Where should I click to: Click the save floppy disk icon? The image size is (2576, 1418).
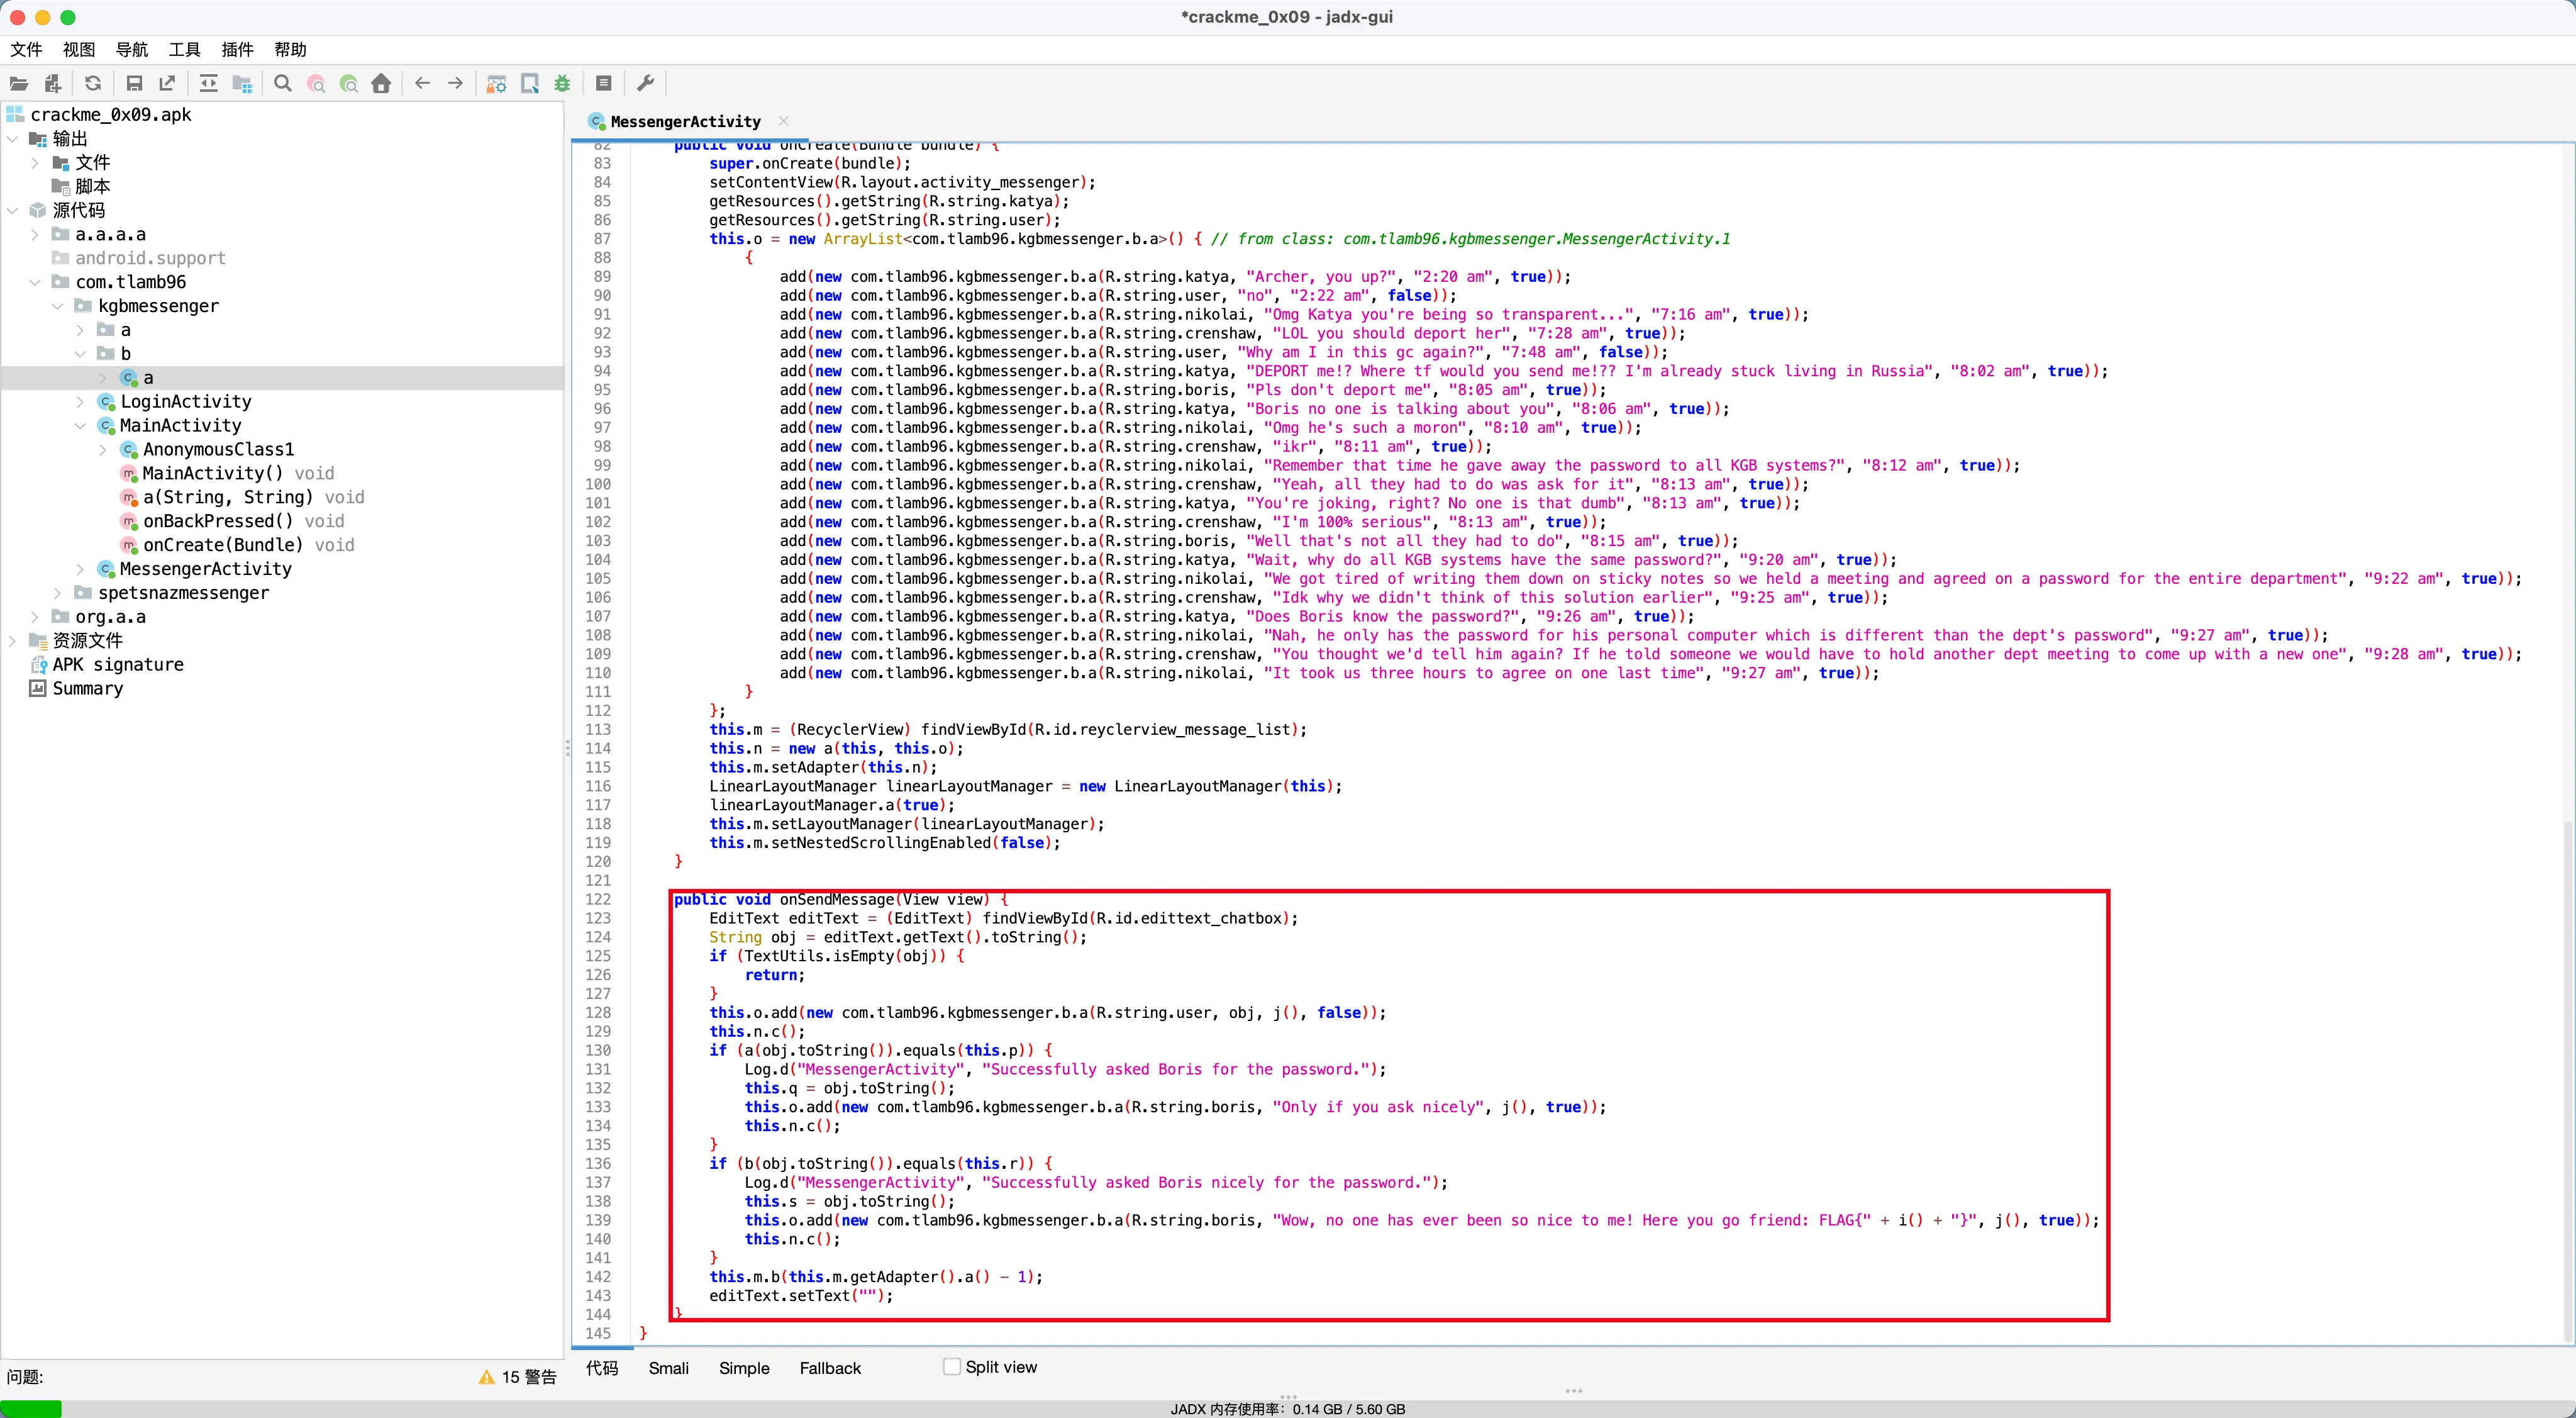pos(134,84)
